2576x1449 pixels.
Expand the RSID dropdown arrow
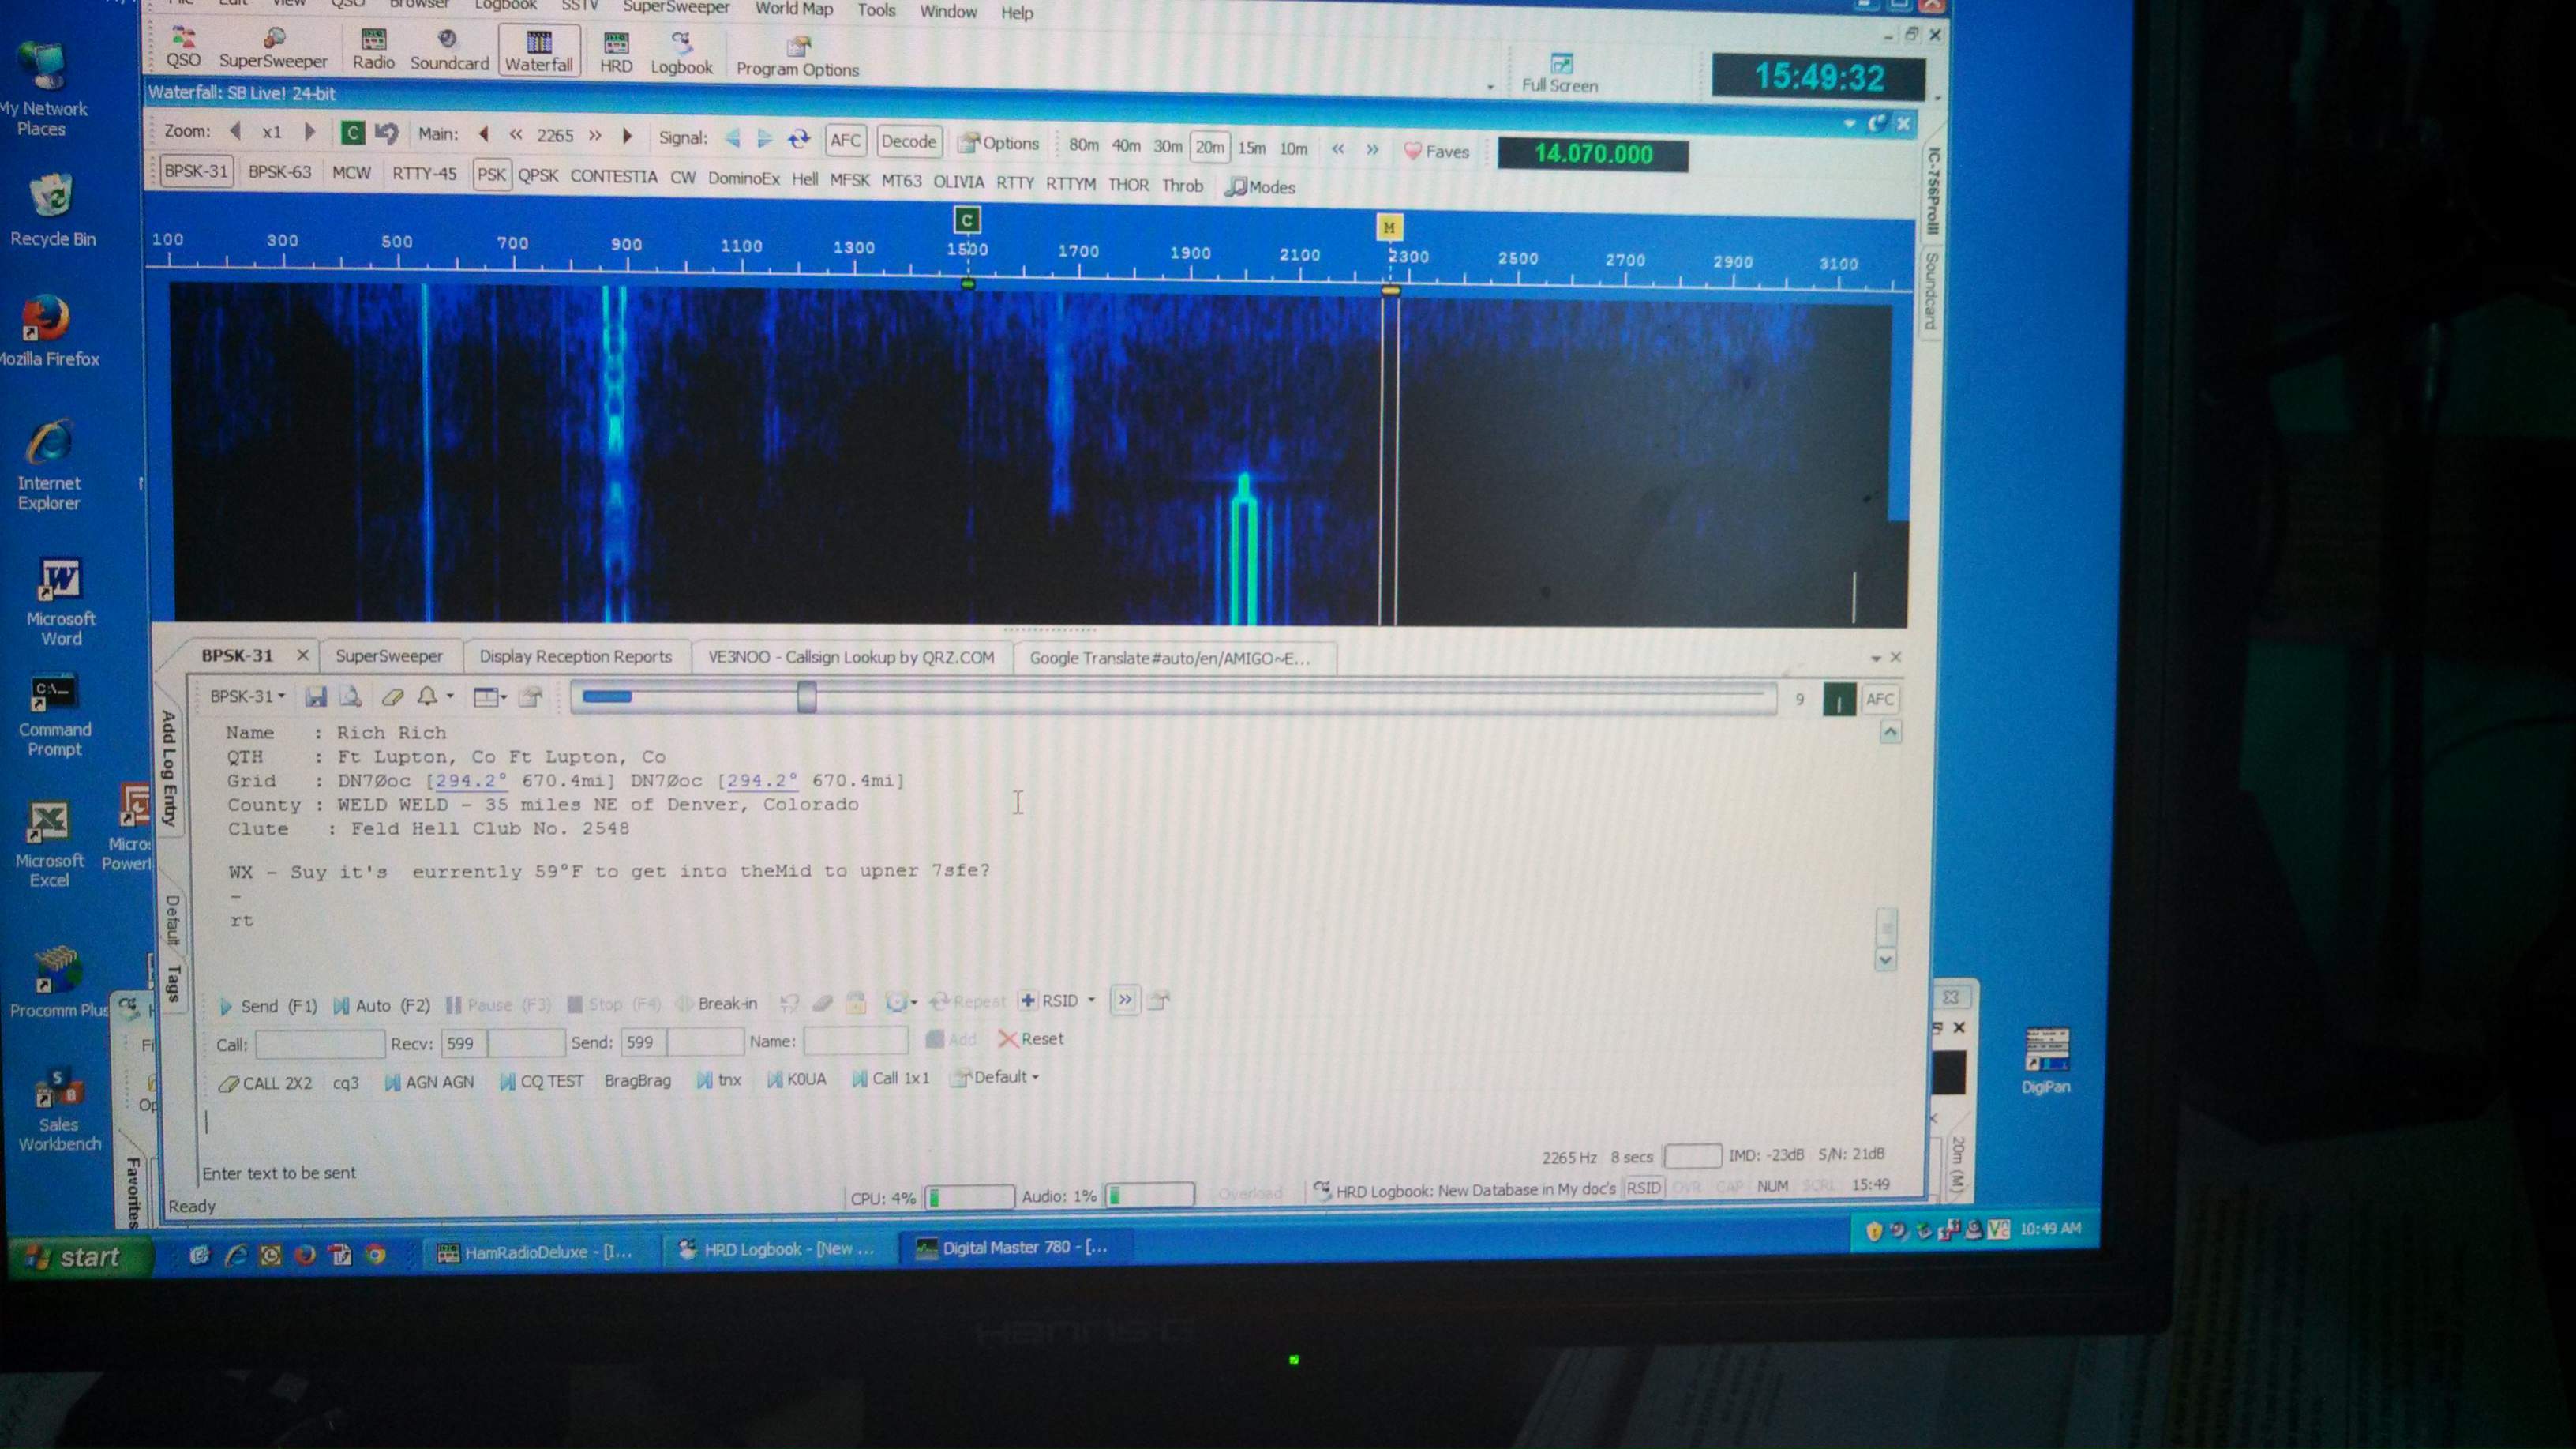[1091, 1001]
